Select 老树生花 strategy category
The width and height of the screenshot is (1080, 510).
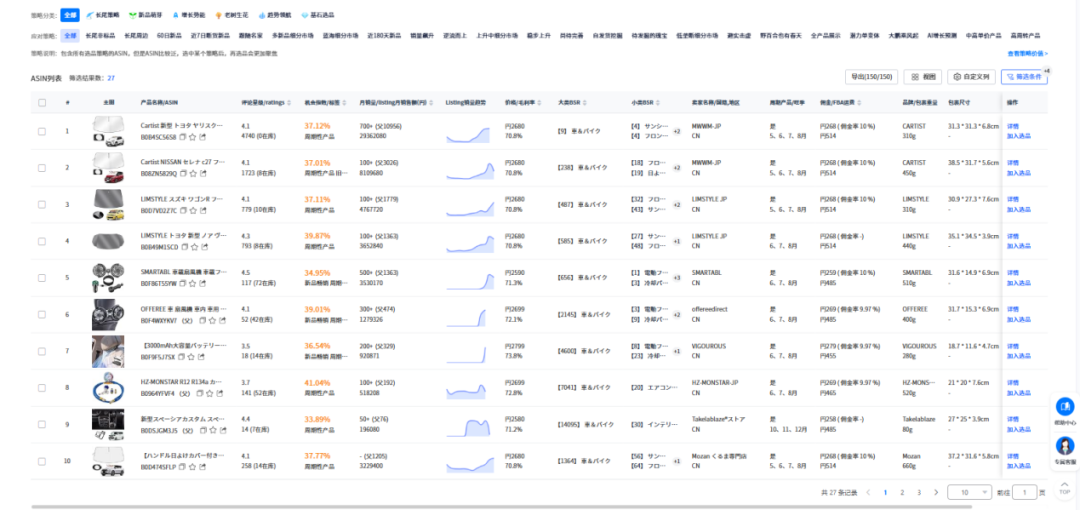(x=231, y=14)
